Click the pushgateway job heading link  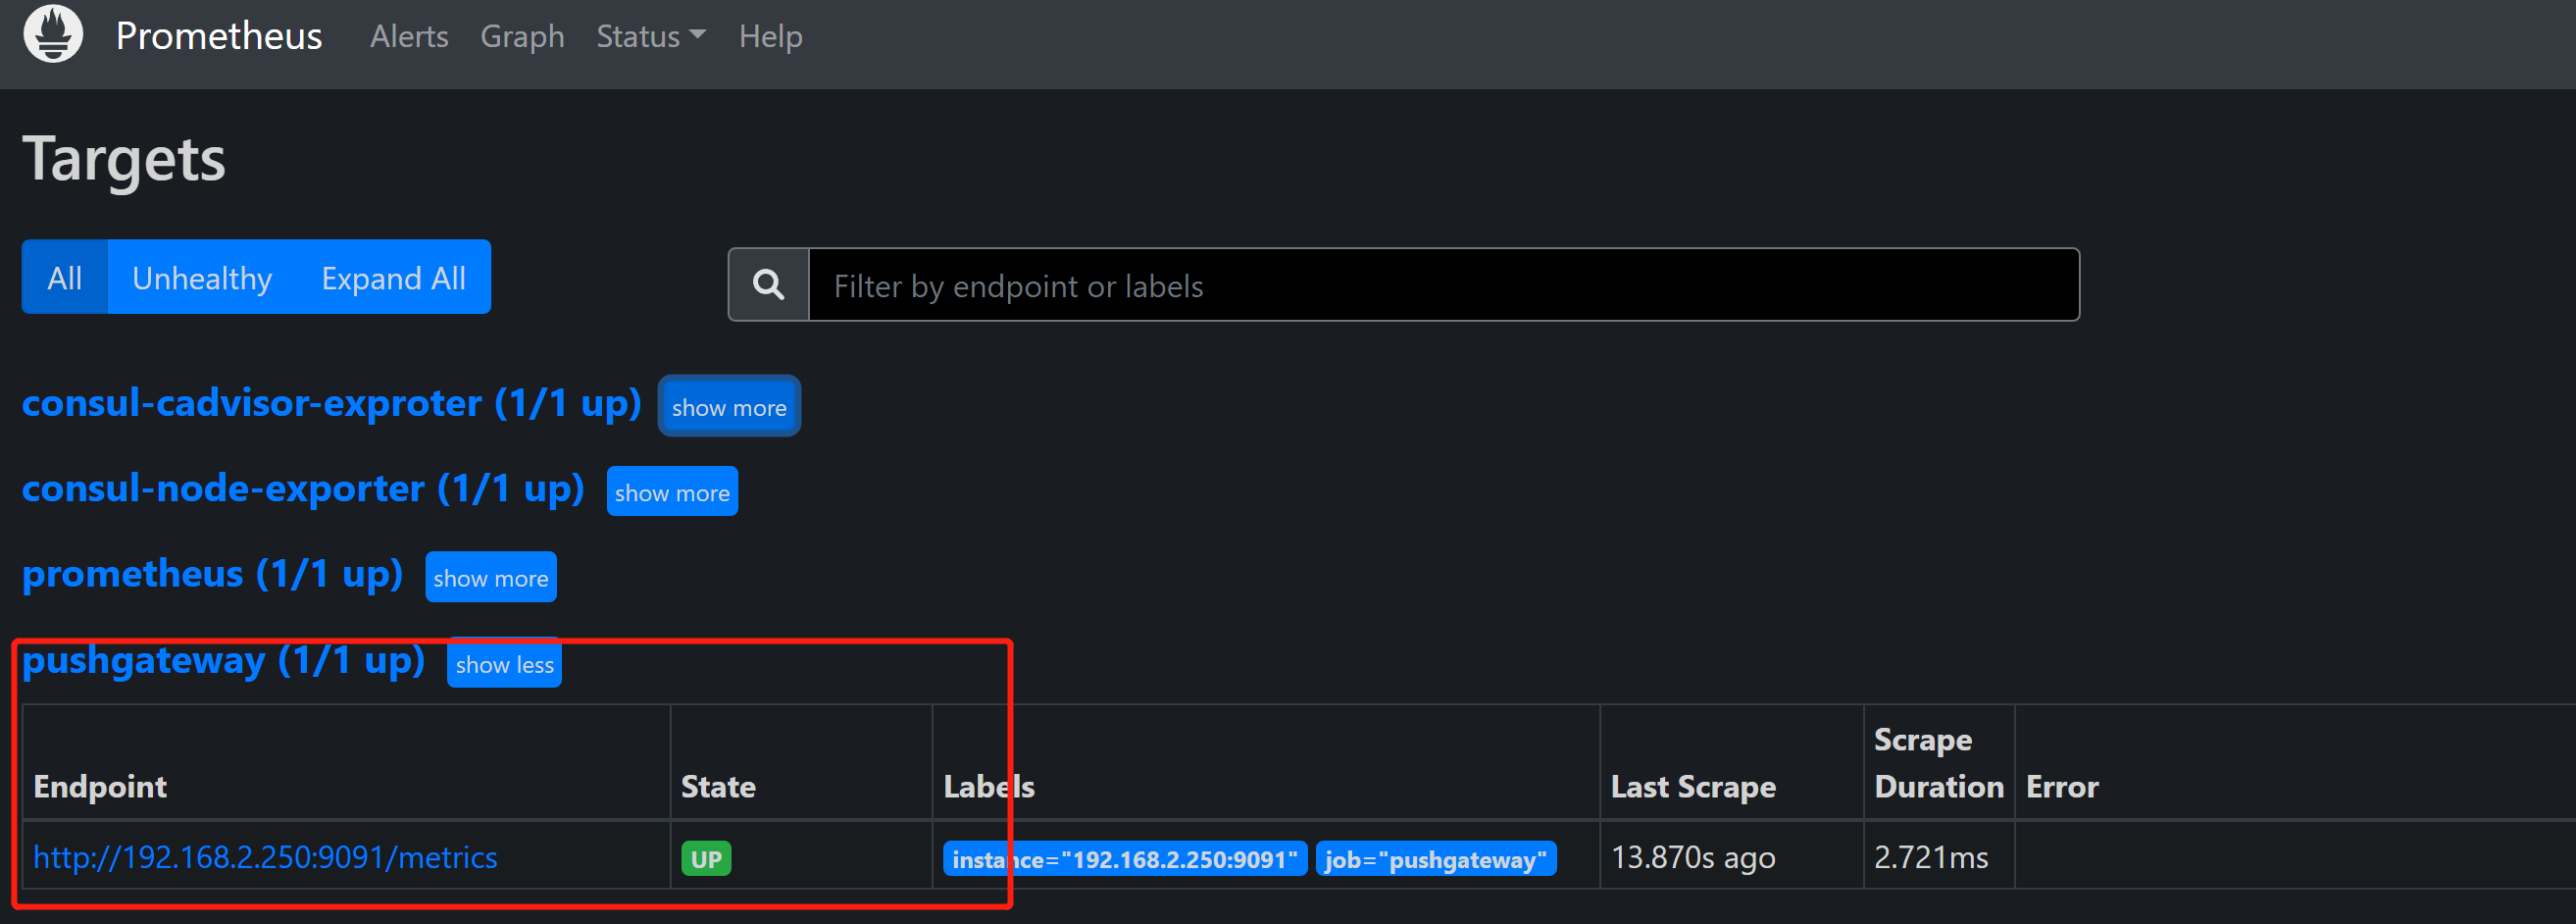click(x=223, y=660)
